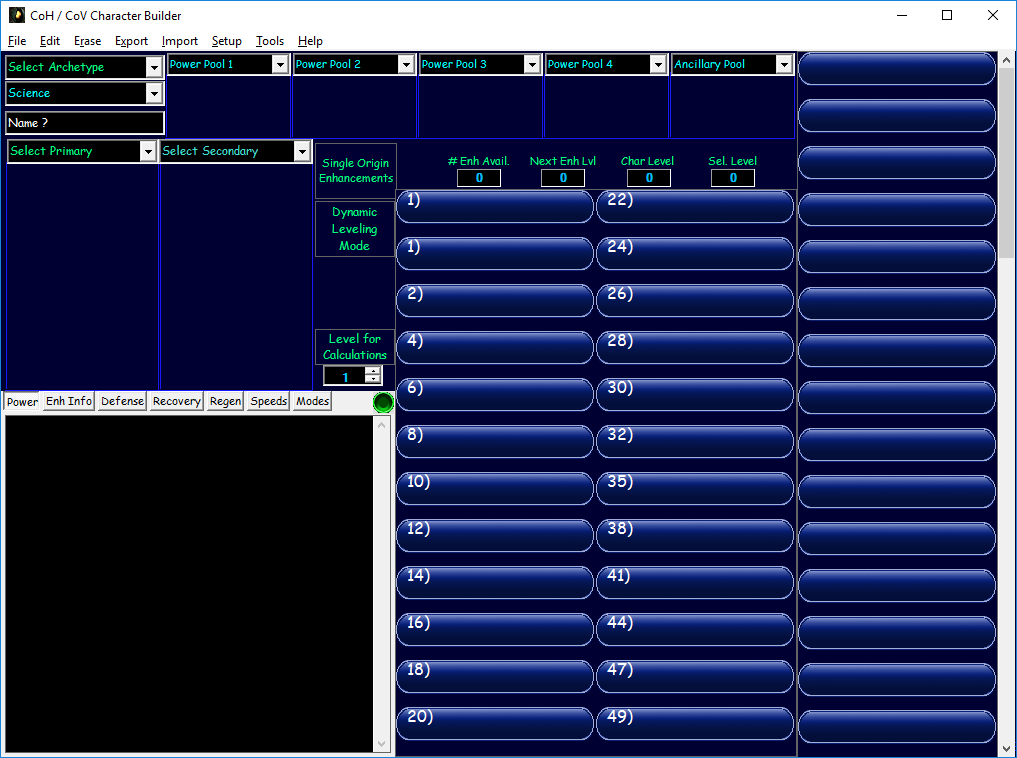Switch to the Enh Info tab
The image size is (1017, 758).
[69, 401]
